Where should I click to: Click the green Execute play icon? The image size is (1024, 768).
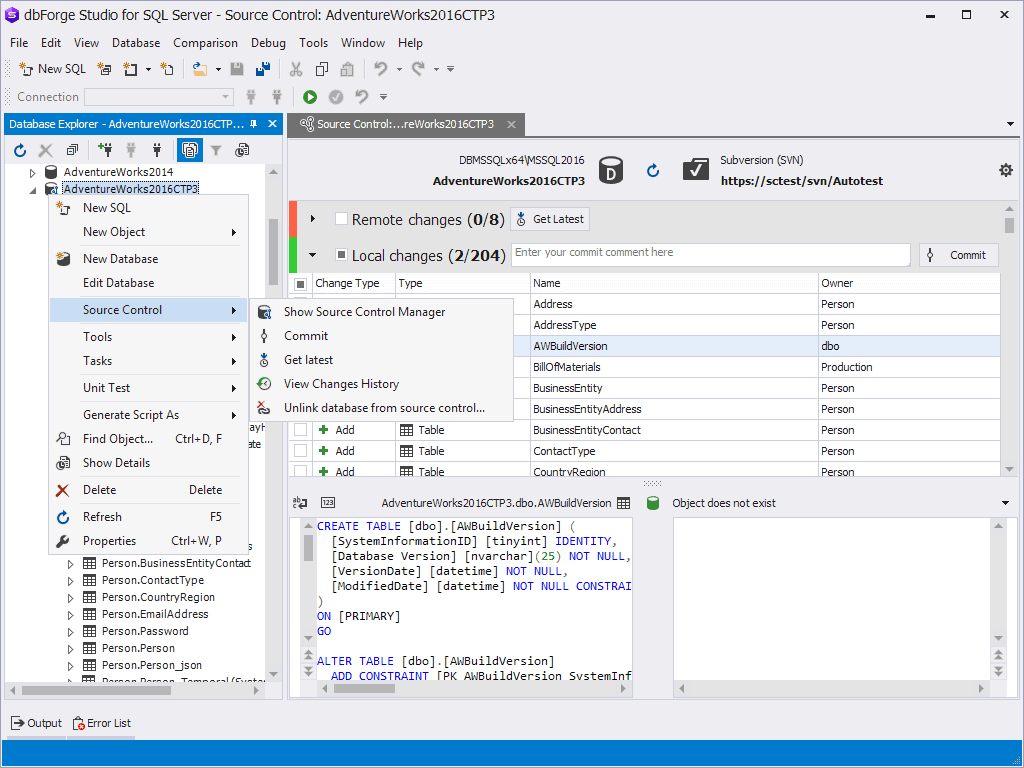tap(310, 97)
